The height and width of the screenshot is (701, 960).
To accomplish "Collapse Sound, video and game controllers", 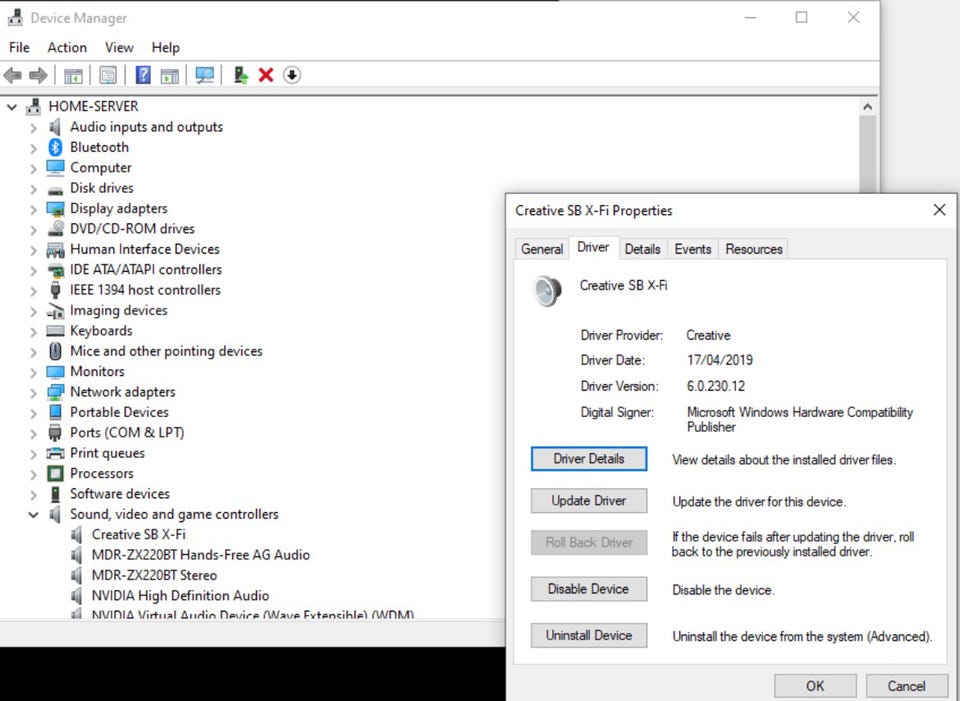I will coord(33,515).
